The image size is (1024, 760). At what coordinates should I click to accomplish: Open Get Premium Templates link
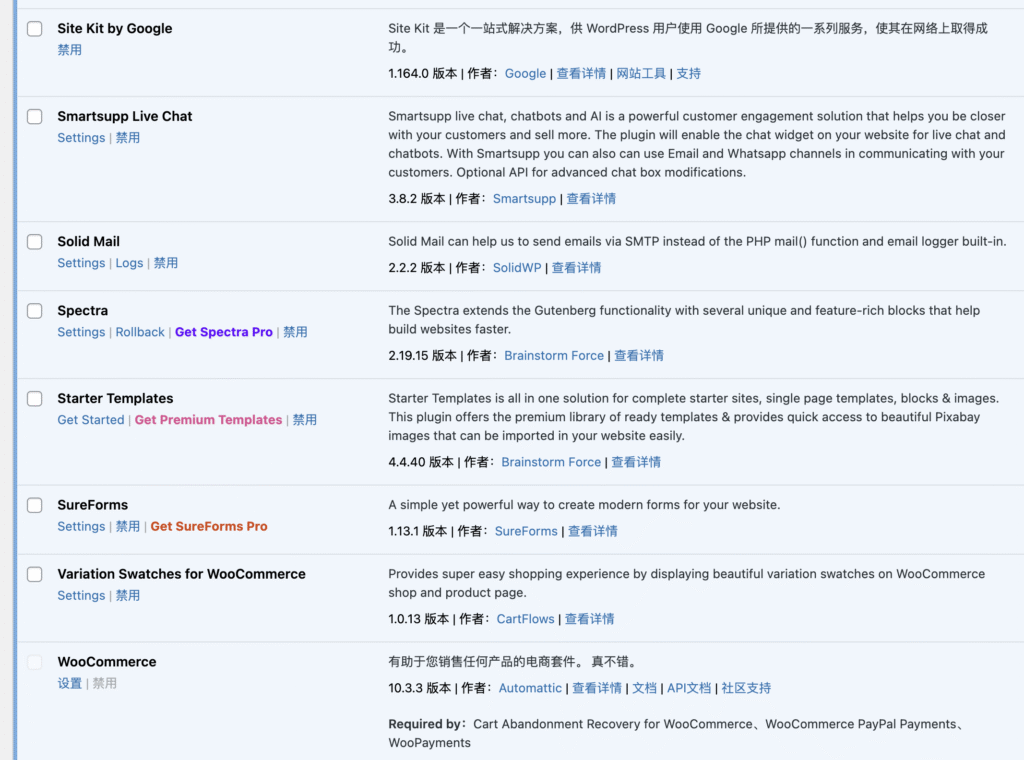208,420
